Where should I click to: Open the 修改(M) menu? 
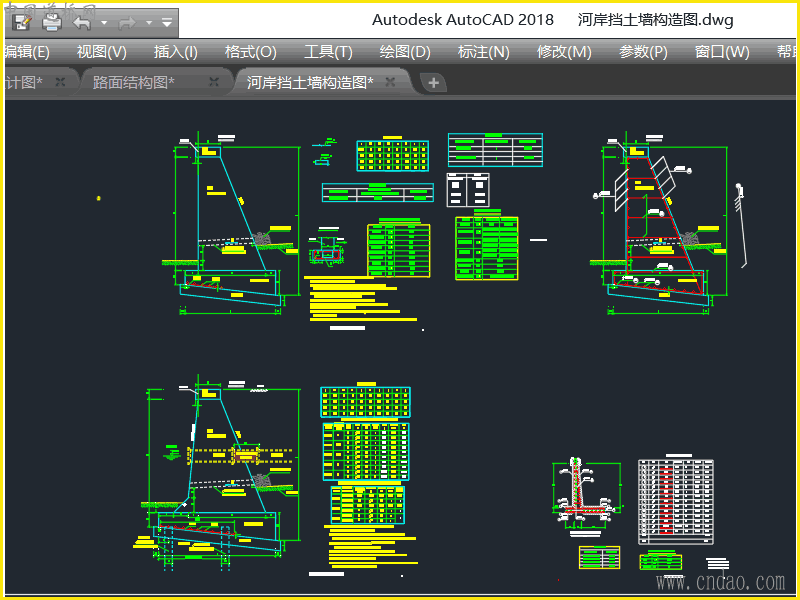[x=564, y=52]
